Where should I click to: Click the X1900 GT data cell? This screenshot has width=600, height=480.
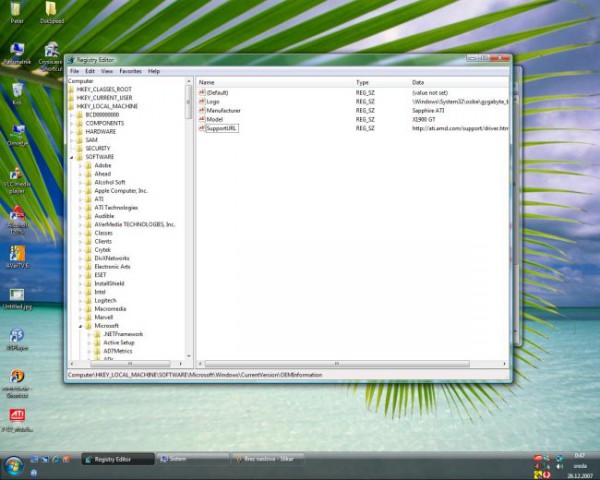(424, 119)
